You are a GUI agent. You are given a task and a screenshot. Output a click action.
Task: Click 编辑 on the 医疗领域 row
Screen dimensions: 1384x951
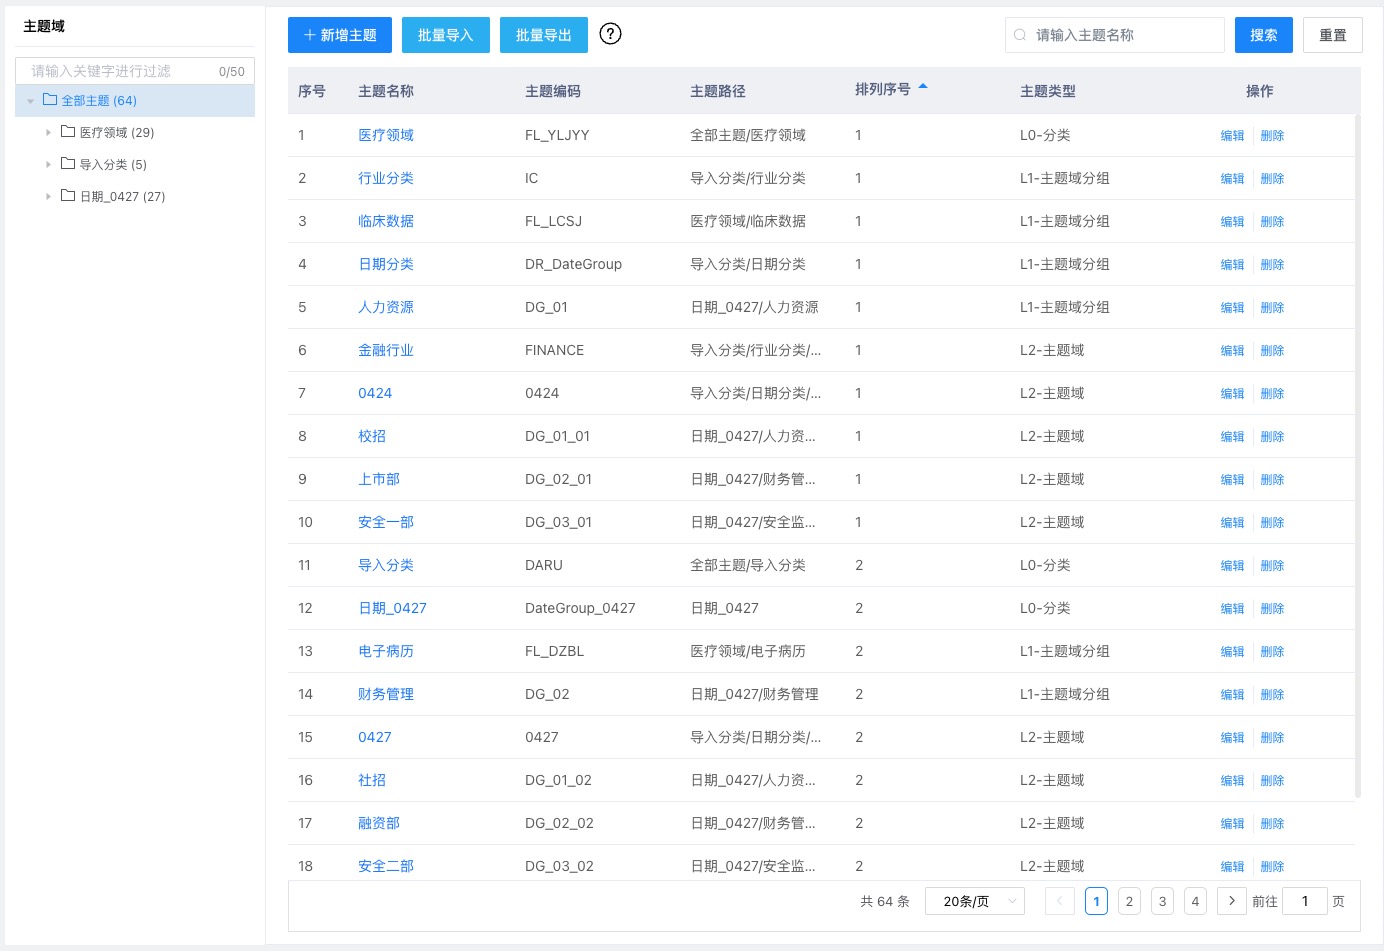pos(1232,135)
